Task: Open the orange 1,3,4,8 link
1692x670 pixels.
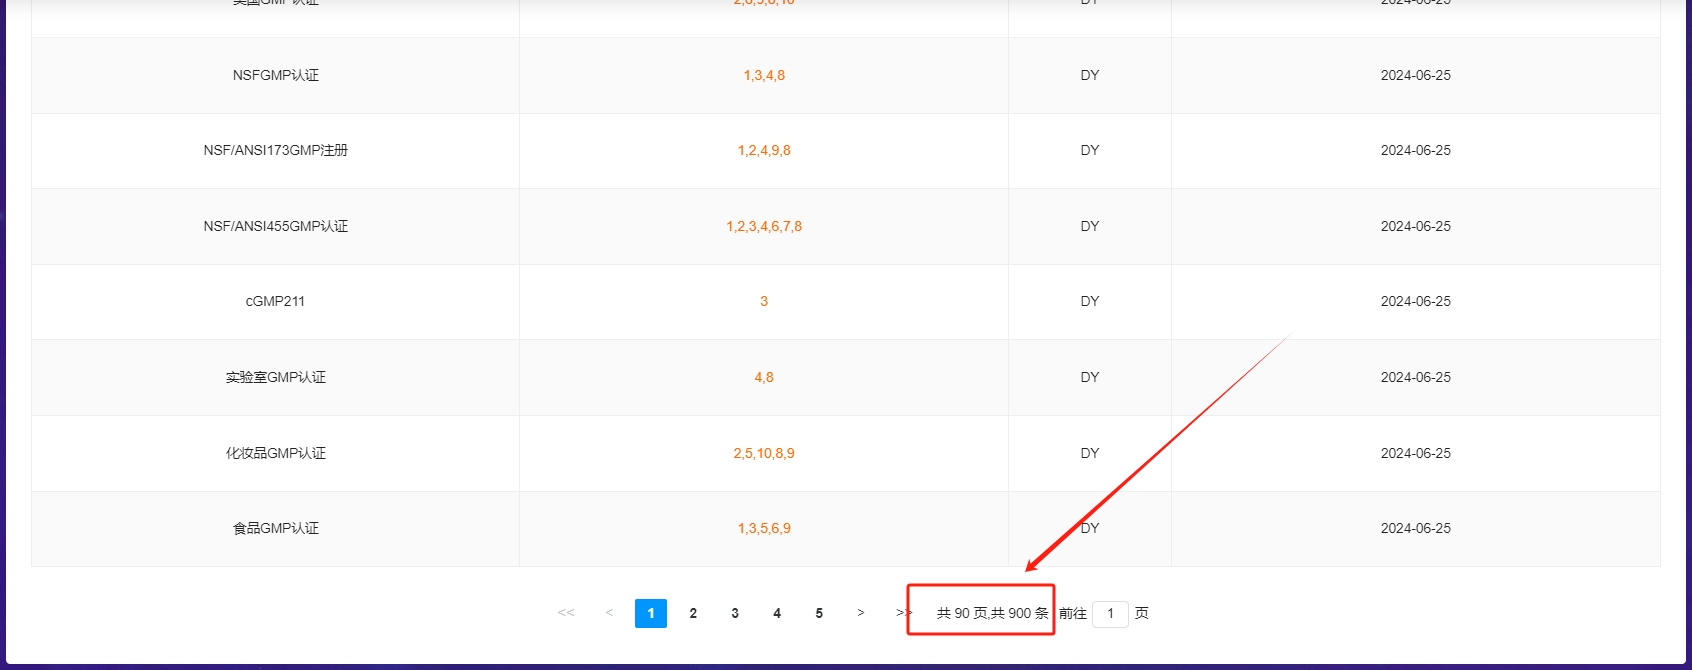Action: [x=764, y=75]
